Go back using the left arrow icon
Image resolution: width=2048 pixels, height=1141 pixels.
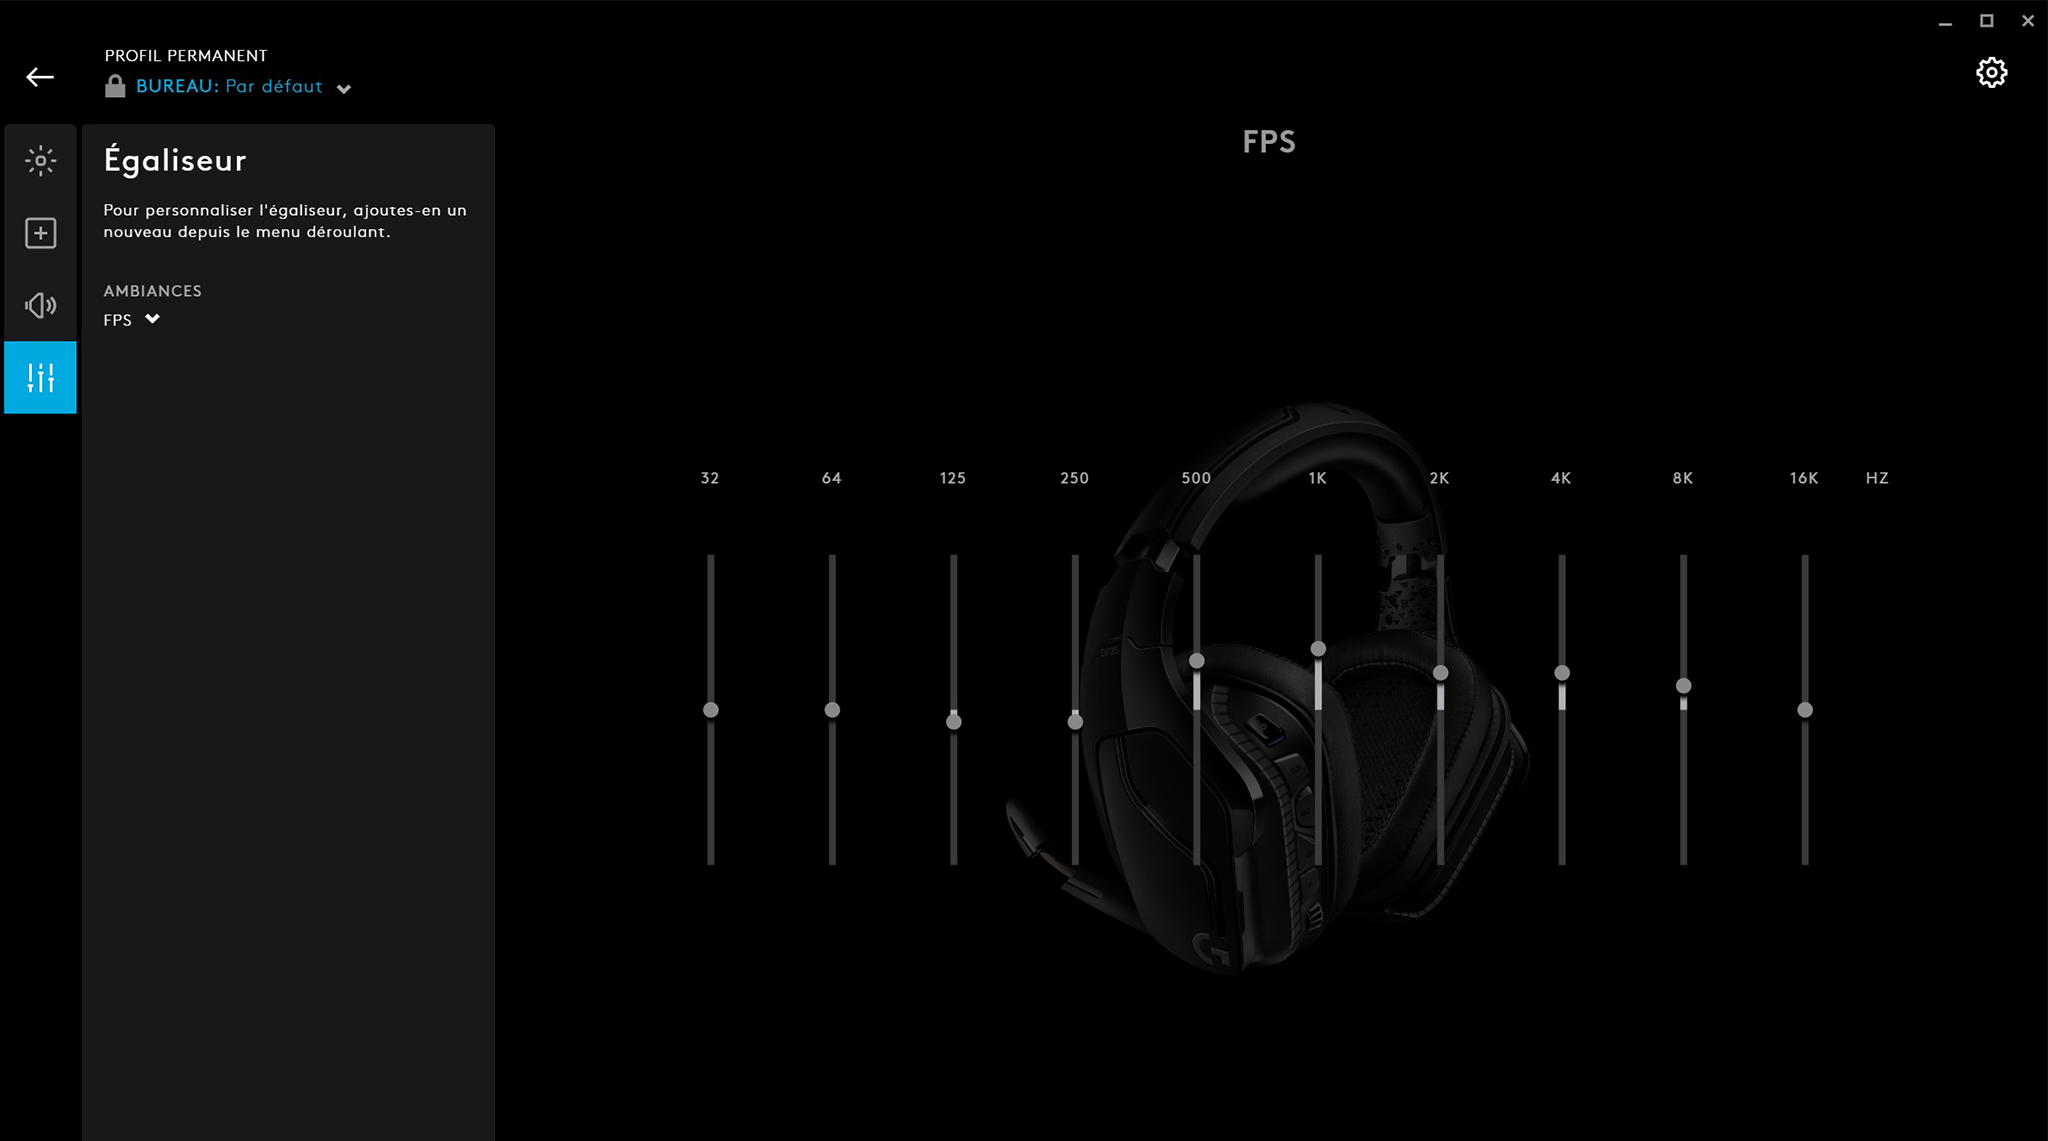40,77
